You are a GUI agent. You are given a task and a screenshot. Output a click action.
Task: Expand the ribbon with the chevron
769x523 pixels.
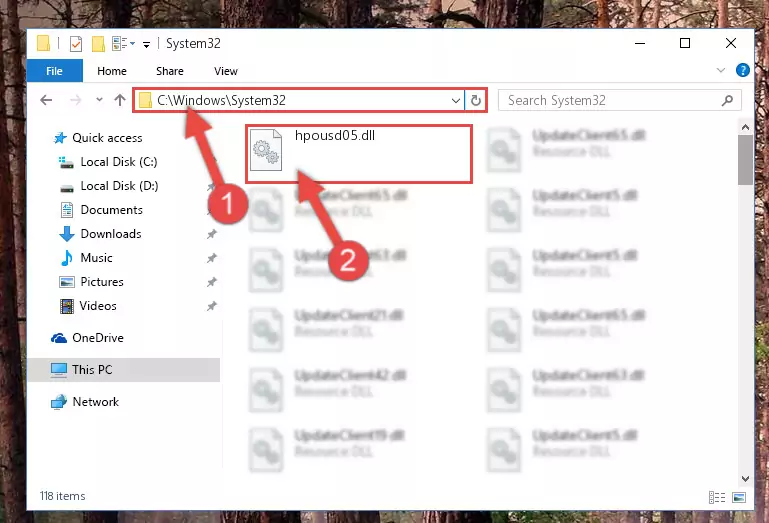pyautogui.click(x=720, y=70)
